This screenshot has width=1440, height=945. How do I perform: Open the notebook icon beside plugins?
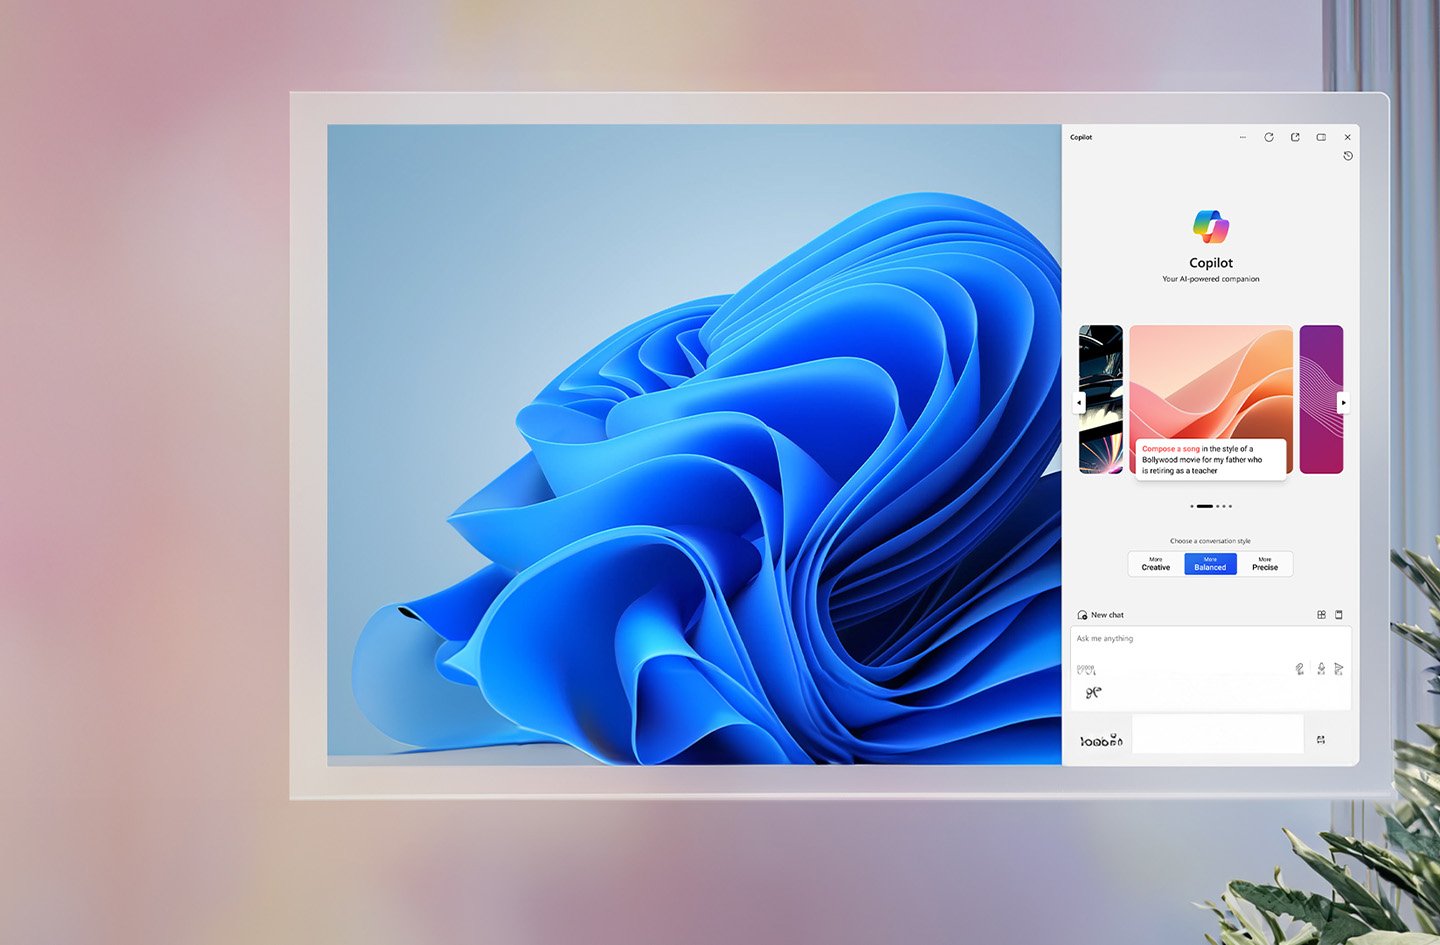(1339, 615)
